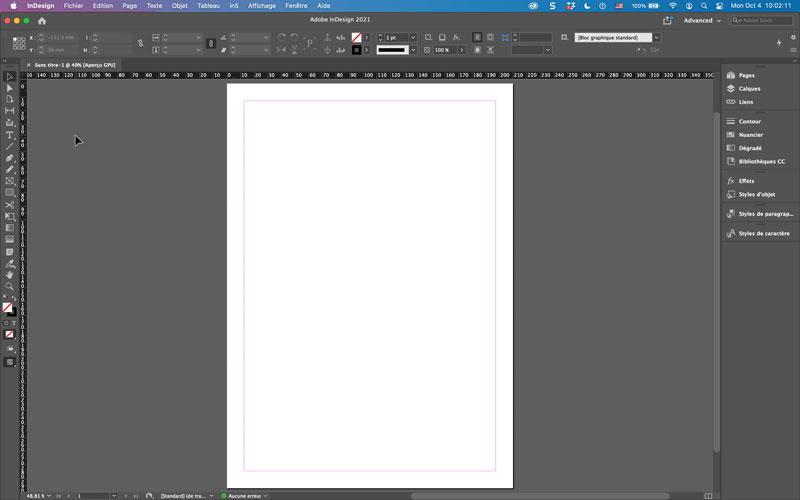Open the Edition menu

[103, 6]
